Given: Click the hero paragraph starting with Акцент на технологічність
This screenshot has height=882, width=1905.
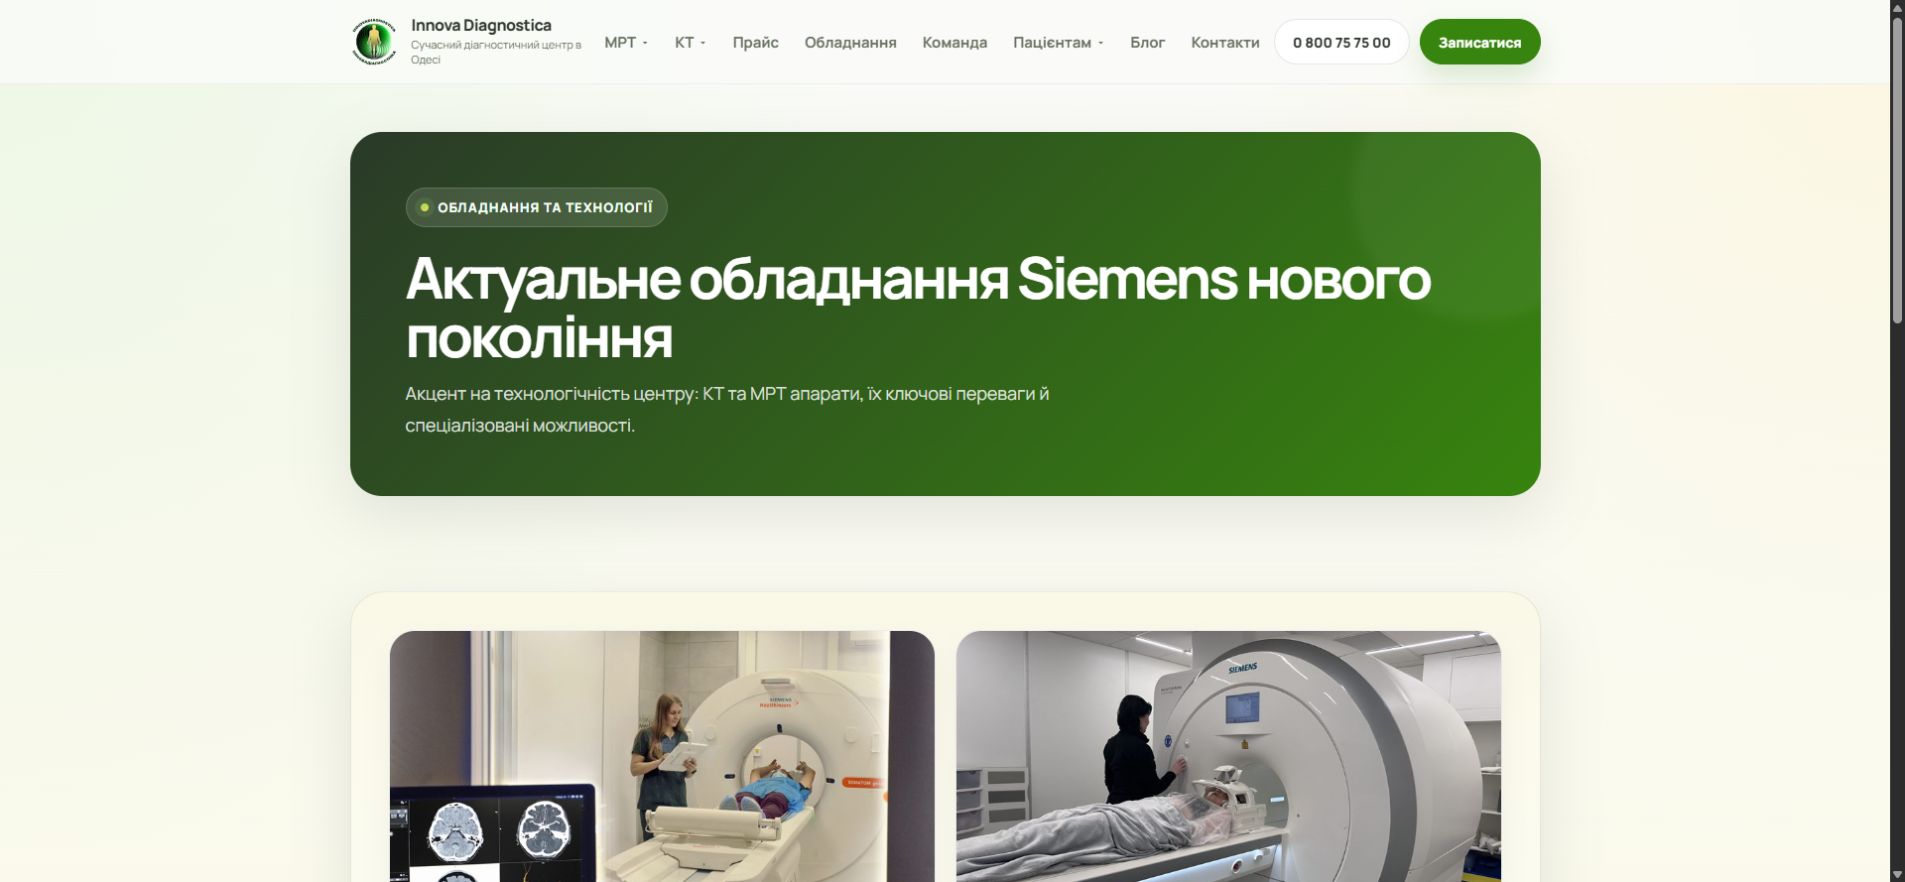Looking at the screenshot, I should [x=727, y=409].
